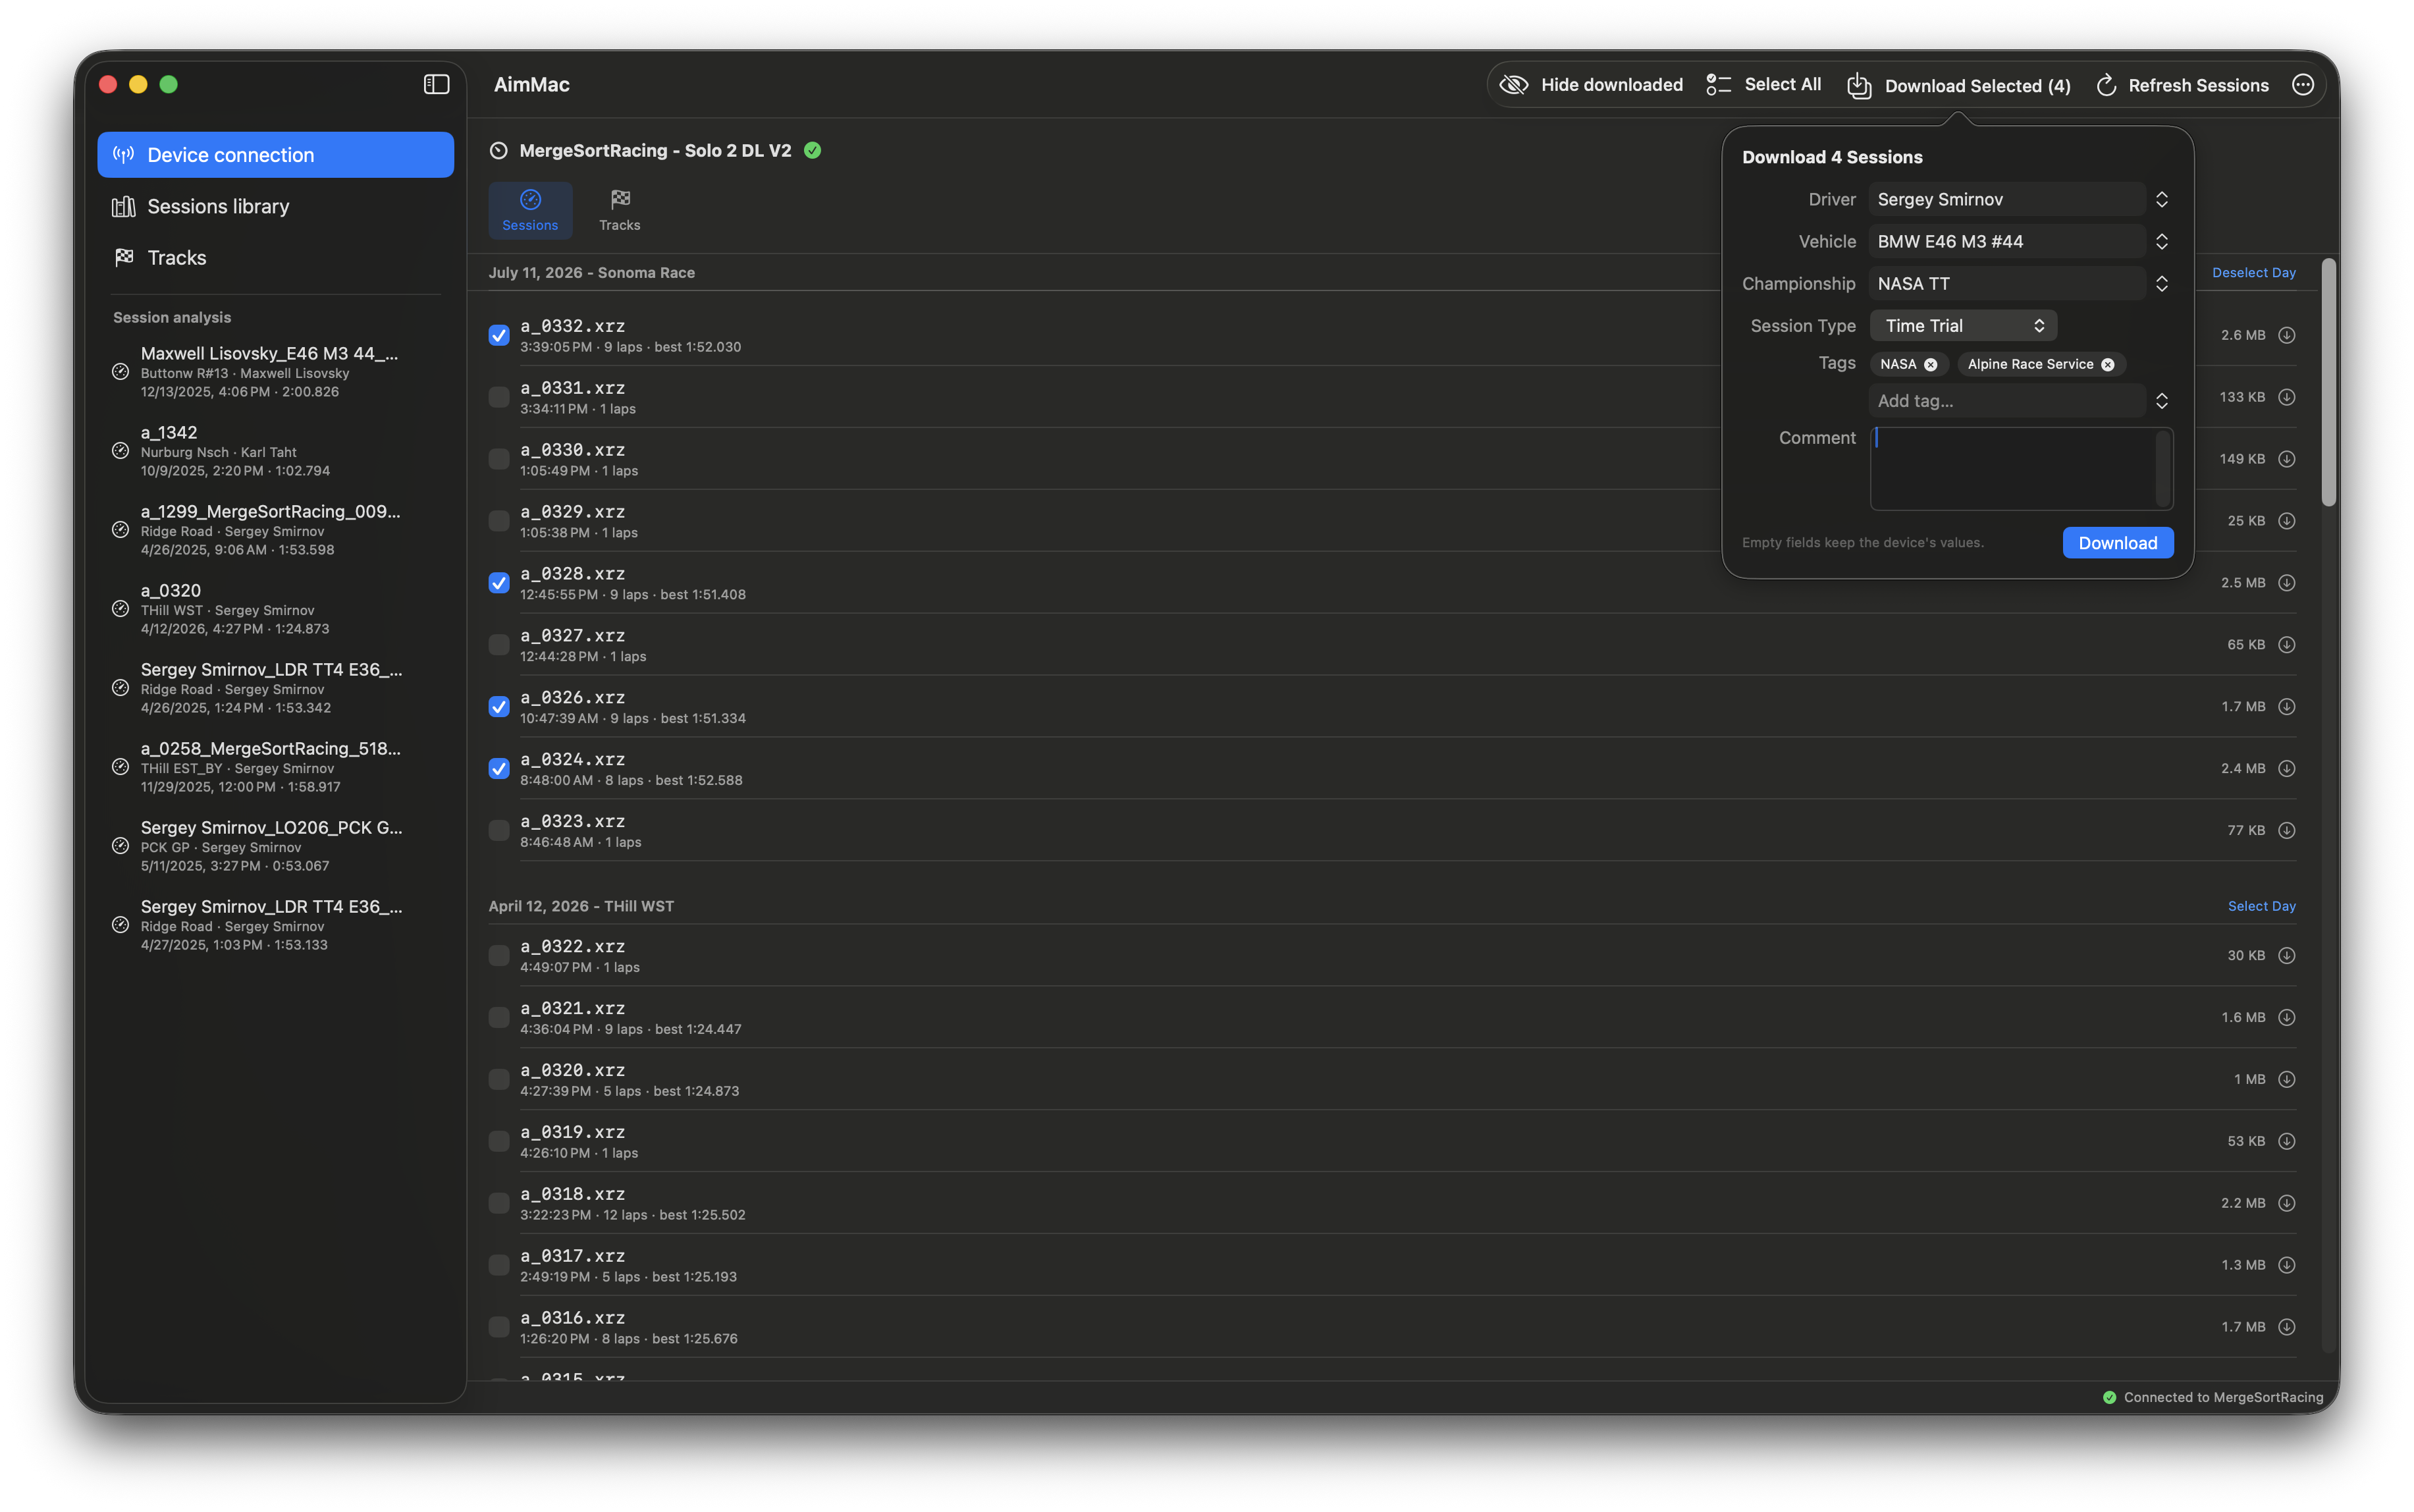Open a_0258_MergeSortRacing session analysis
2414x1512 pixels.
275,767
